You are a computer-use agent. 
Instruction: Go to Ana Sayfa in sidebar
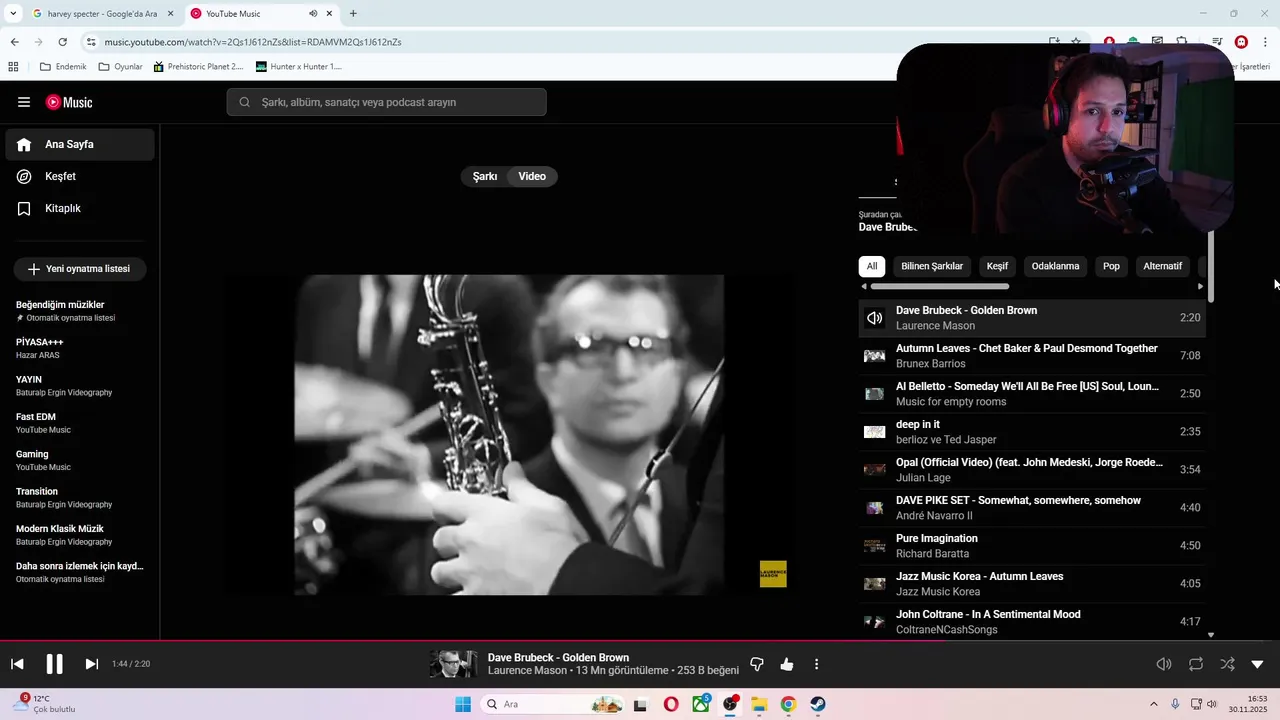click(x=80, y=144)
